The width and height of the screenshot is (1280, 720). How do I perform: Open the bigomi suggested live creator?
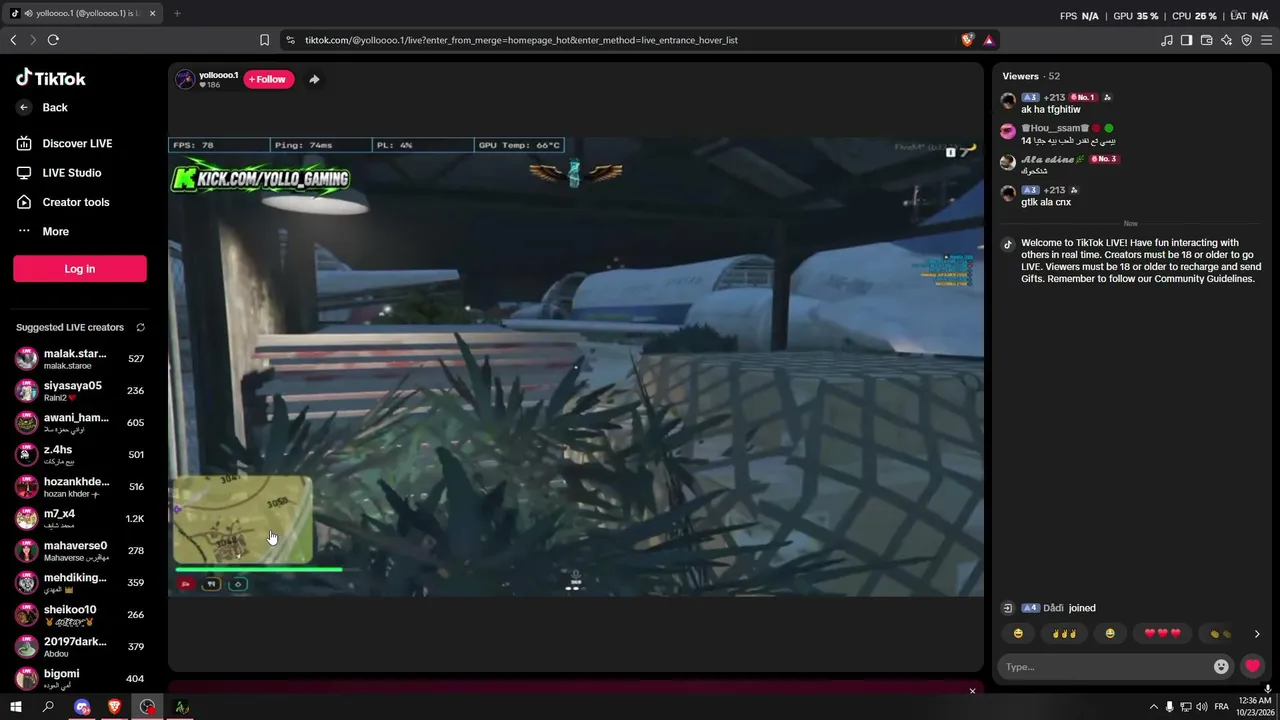coord(80,679)
